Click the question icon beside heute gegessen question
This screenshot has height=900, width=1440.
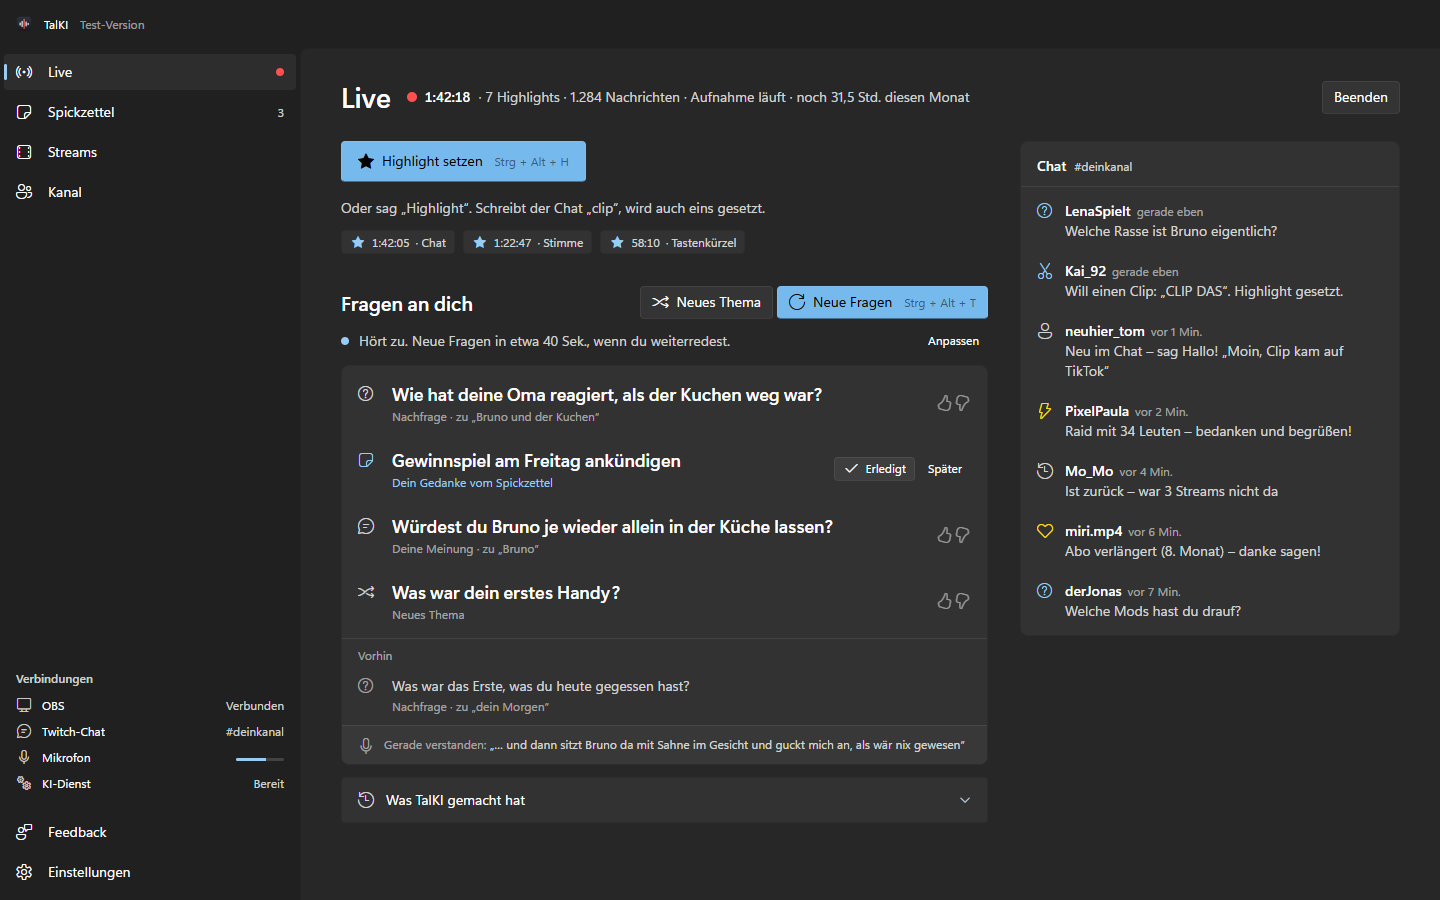[366, 686]
